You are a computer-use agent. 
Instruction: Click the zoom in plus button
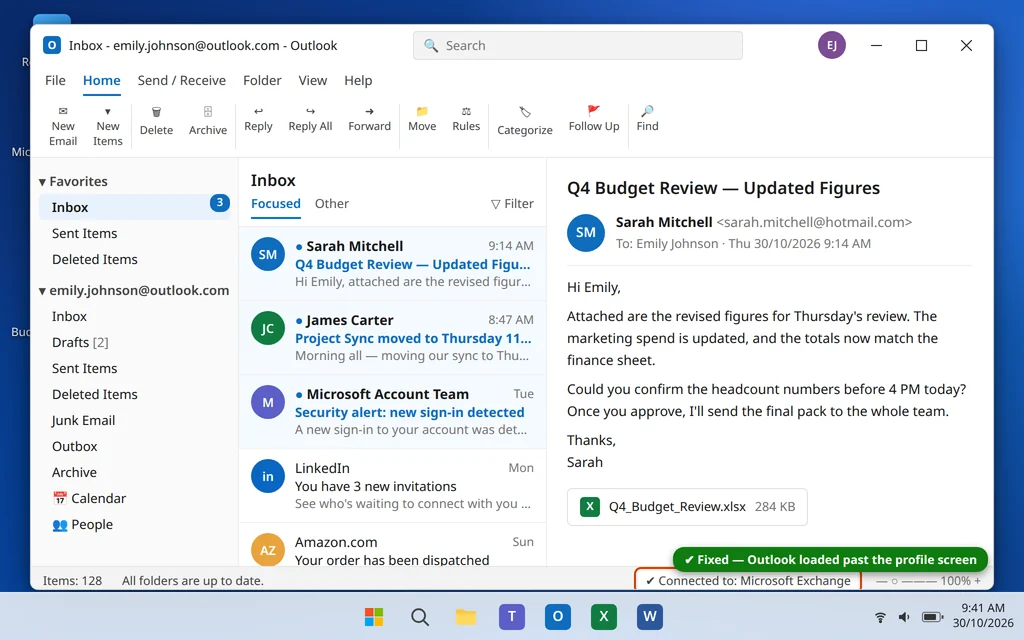click(978, 581)
